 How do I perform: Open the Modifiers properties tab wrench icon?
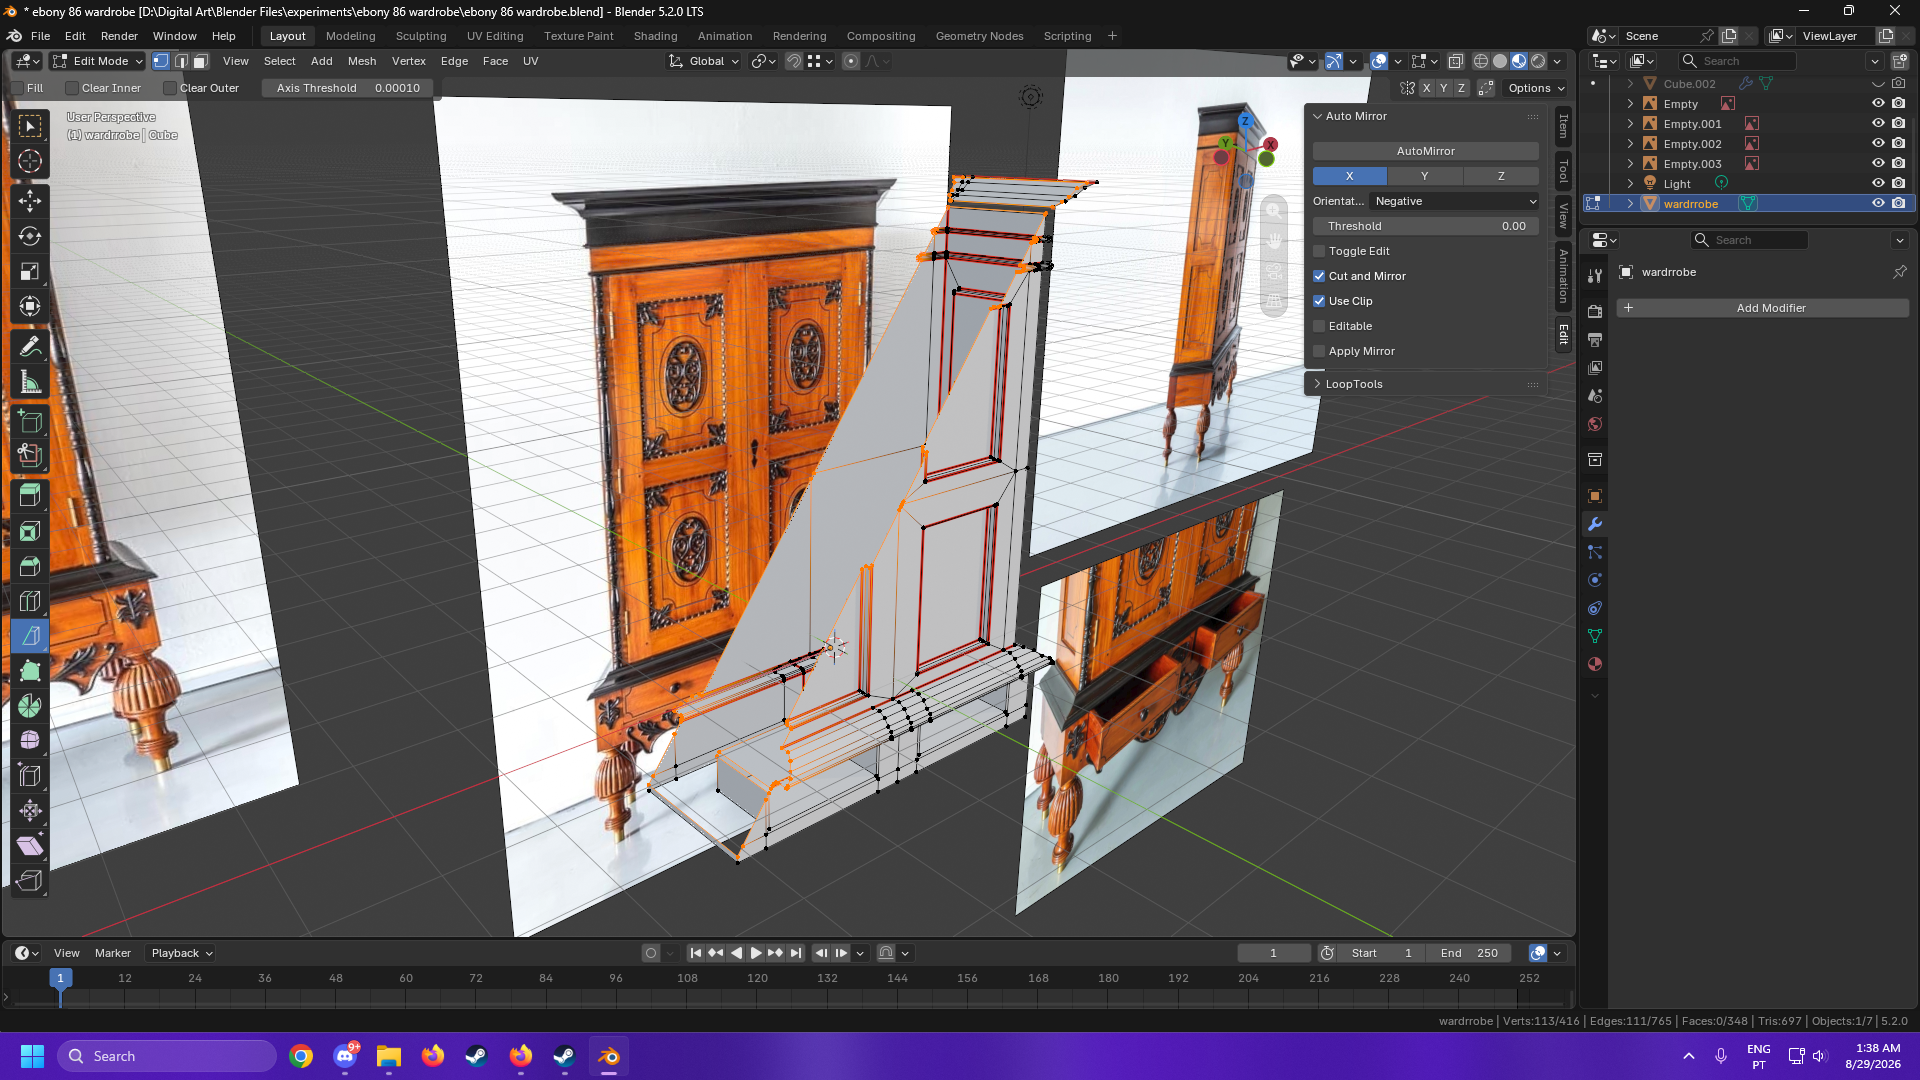point(1595,524)
